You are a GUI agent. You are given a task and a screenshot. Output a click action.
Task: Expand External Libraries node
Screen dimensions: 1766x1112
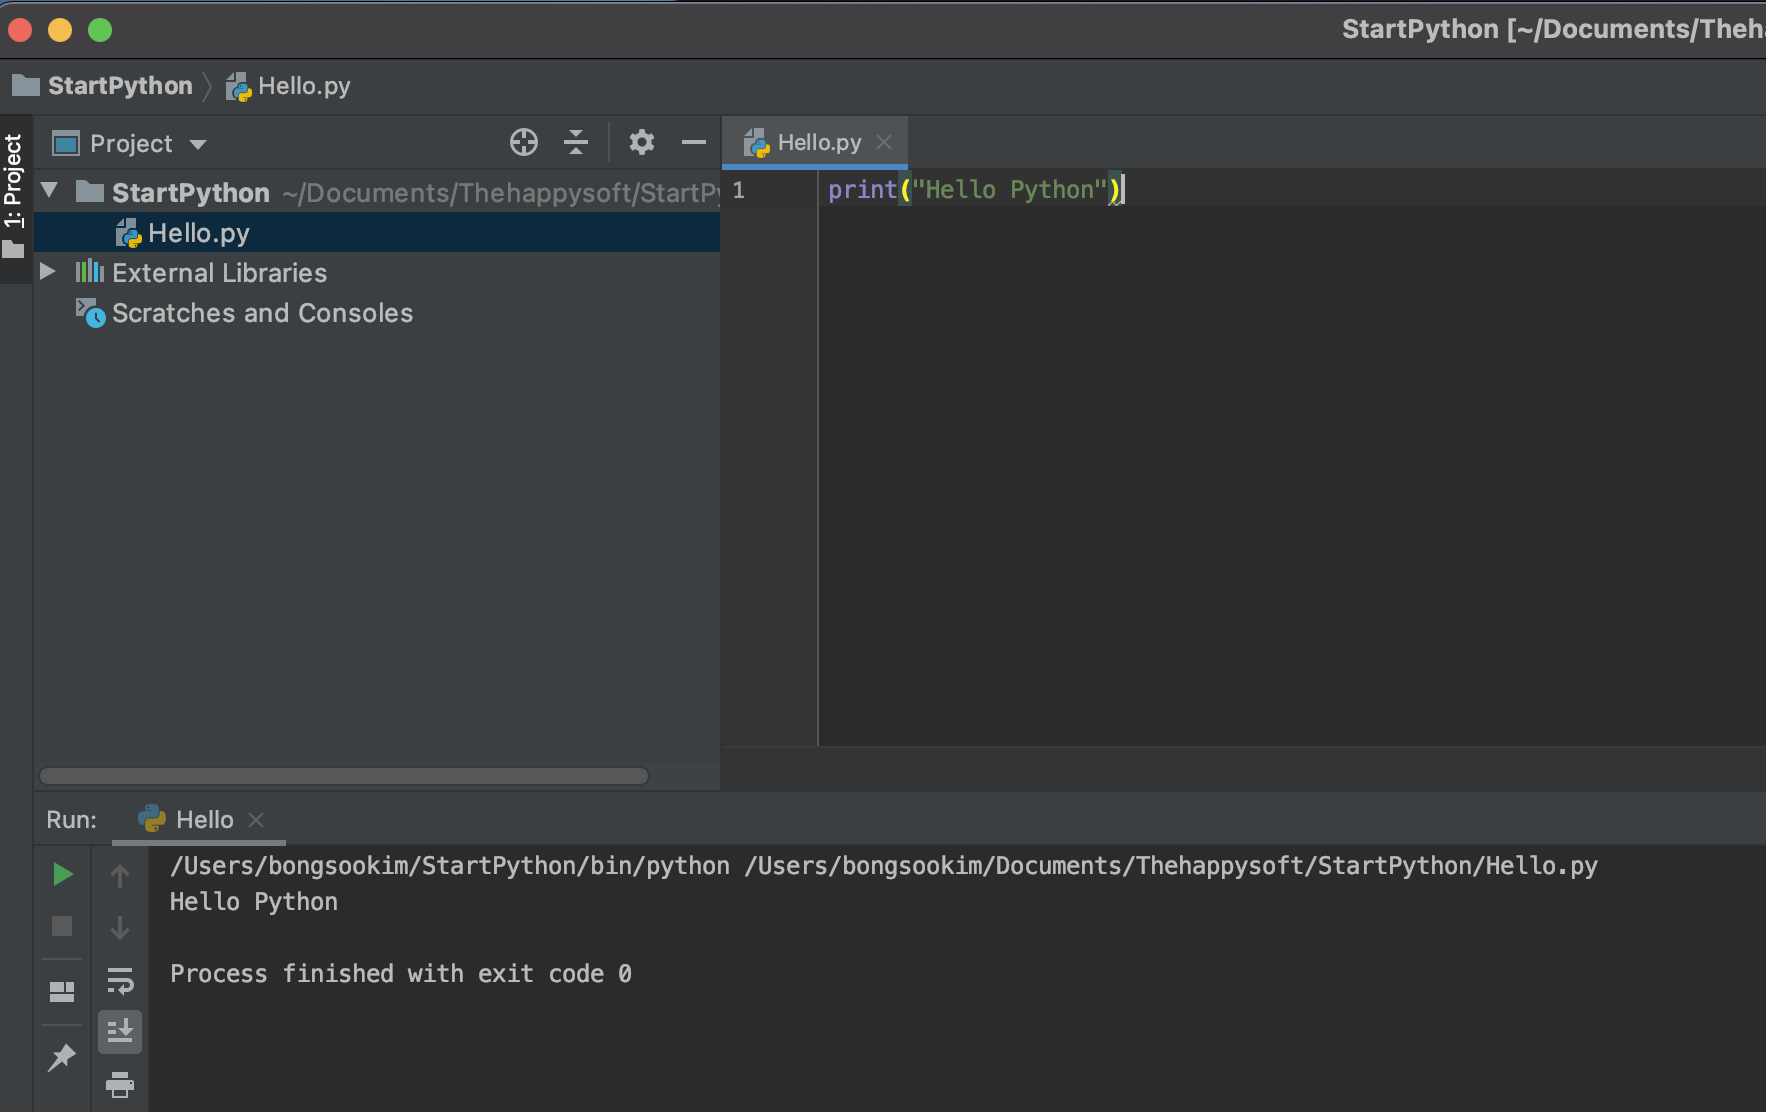(x=47, y=271)
